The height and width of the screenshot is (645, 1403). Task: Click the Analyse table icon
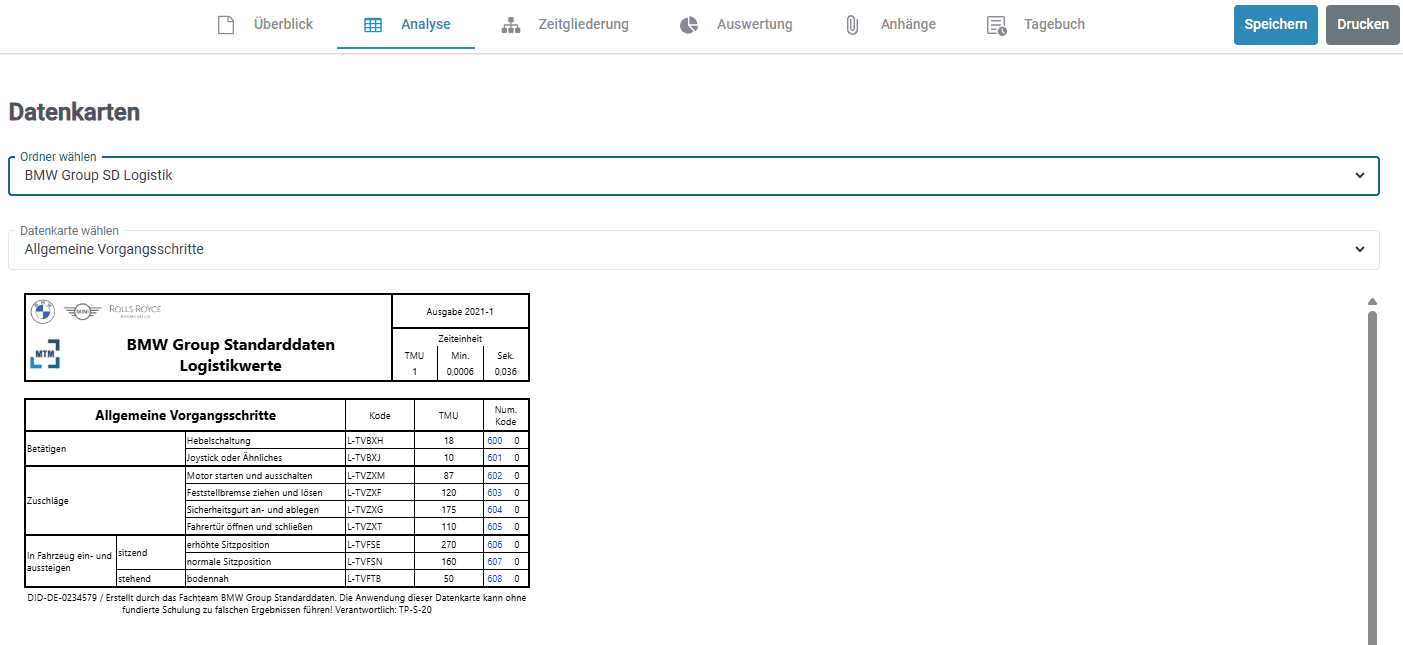(x=372, y=25)
